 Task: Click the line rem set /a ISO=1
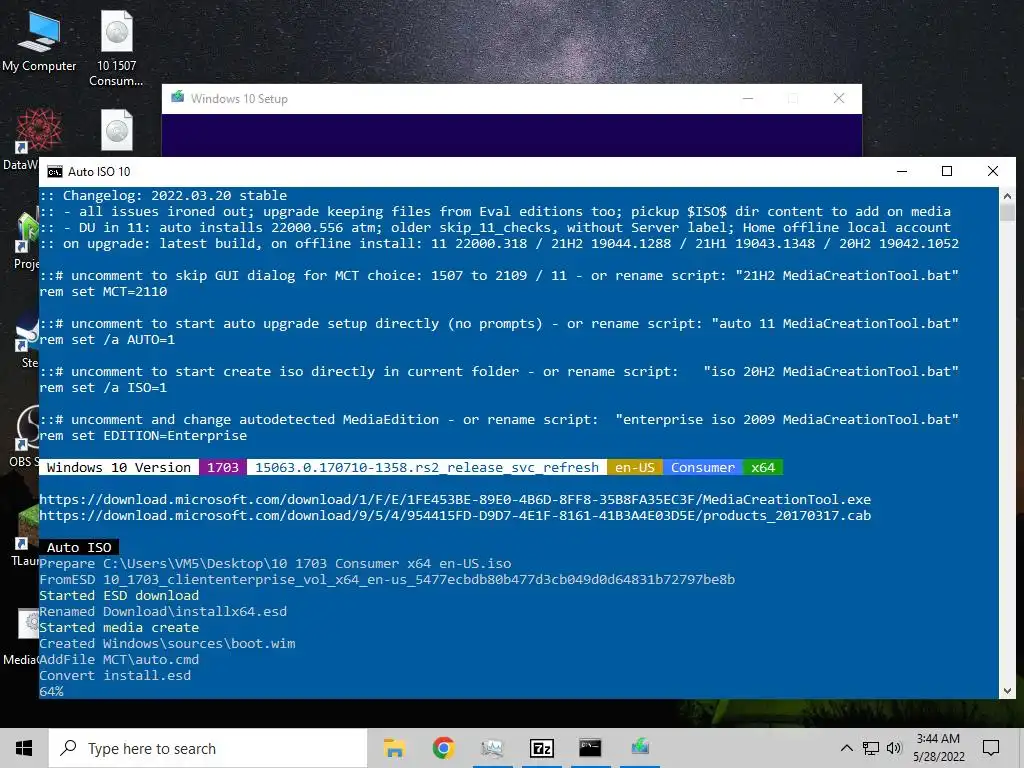(x=103, y=388)
